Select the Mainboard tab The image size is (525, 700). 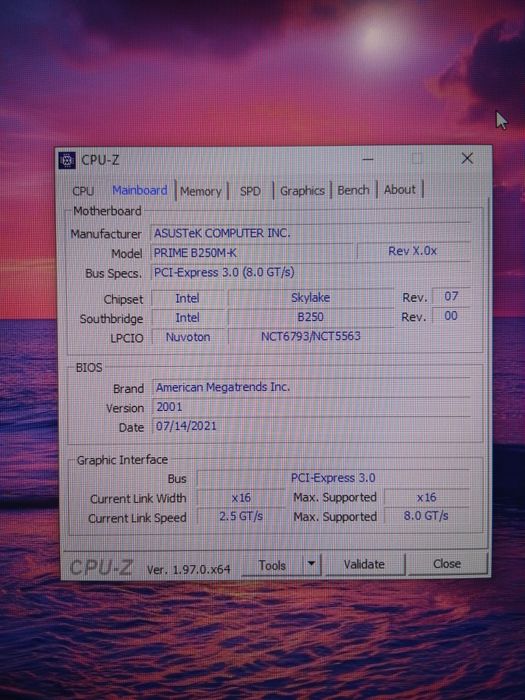pos(140,191)
